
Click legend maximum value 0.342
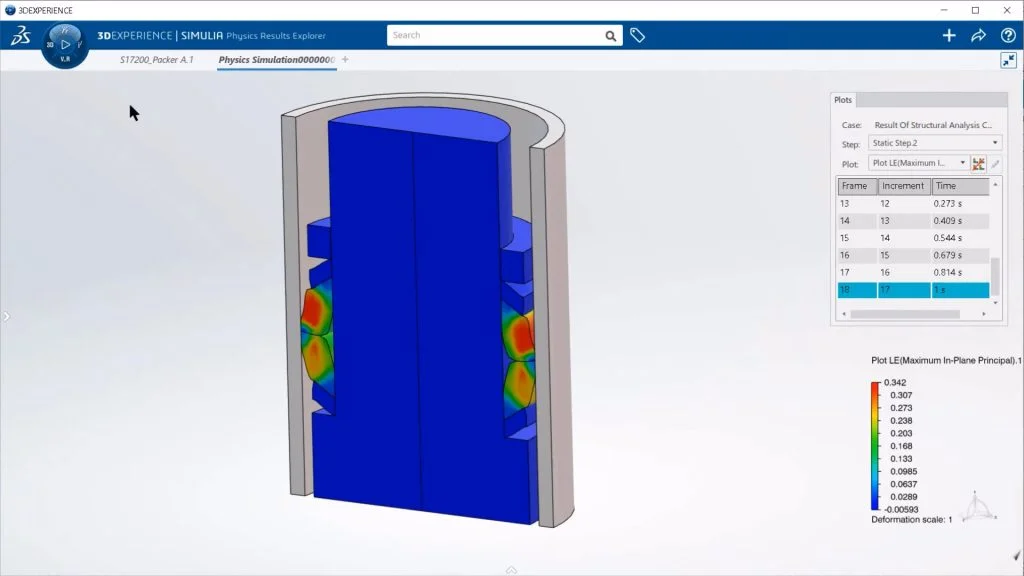pos(895,383)
